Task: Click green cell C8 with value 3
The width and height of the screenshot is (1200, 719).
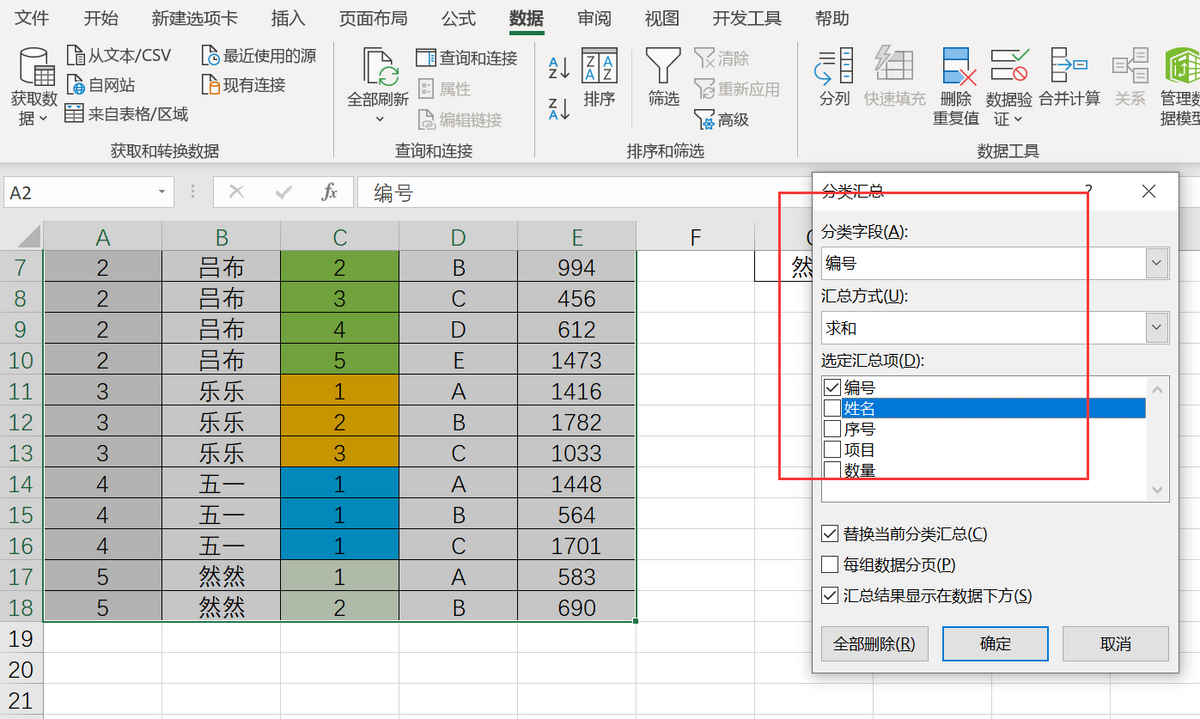Action: (339, 298)
